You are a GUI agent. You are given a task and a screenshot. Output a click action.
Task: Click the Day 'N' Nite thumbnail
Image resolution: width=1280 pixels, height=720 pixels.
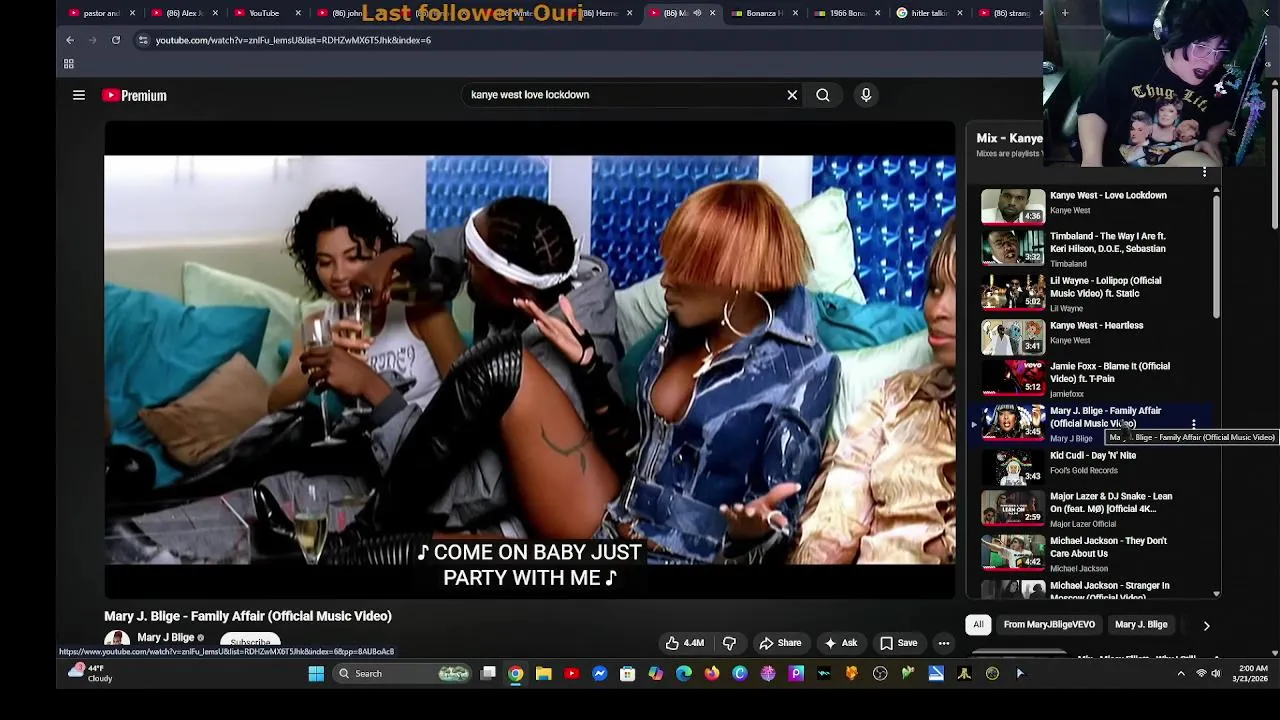(x=1013, y=467)
